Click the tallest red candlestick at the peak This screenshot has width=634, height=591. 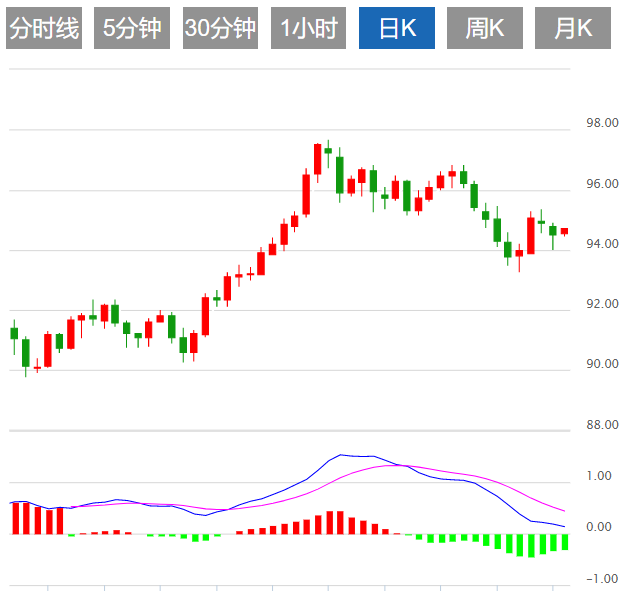[318, 159]
